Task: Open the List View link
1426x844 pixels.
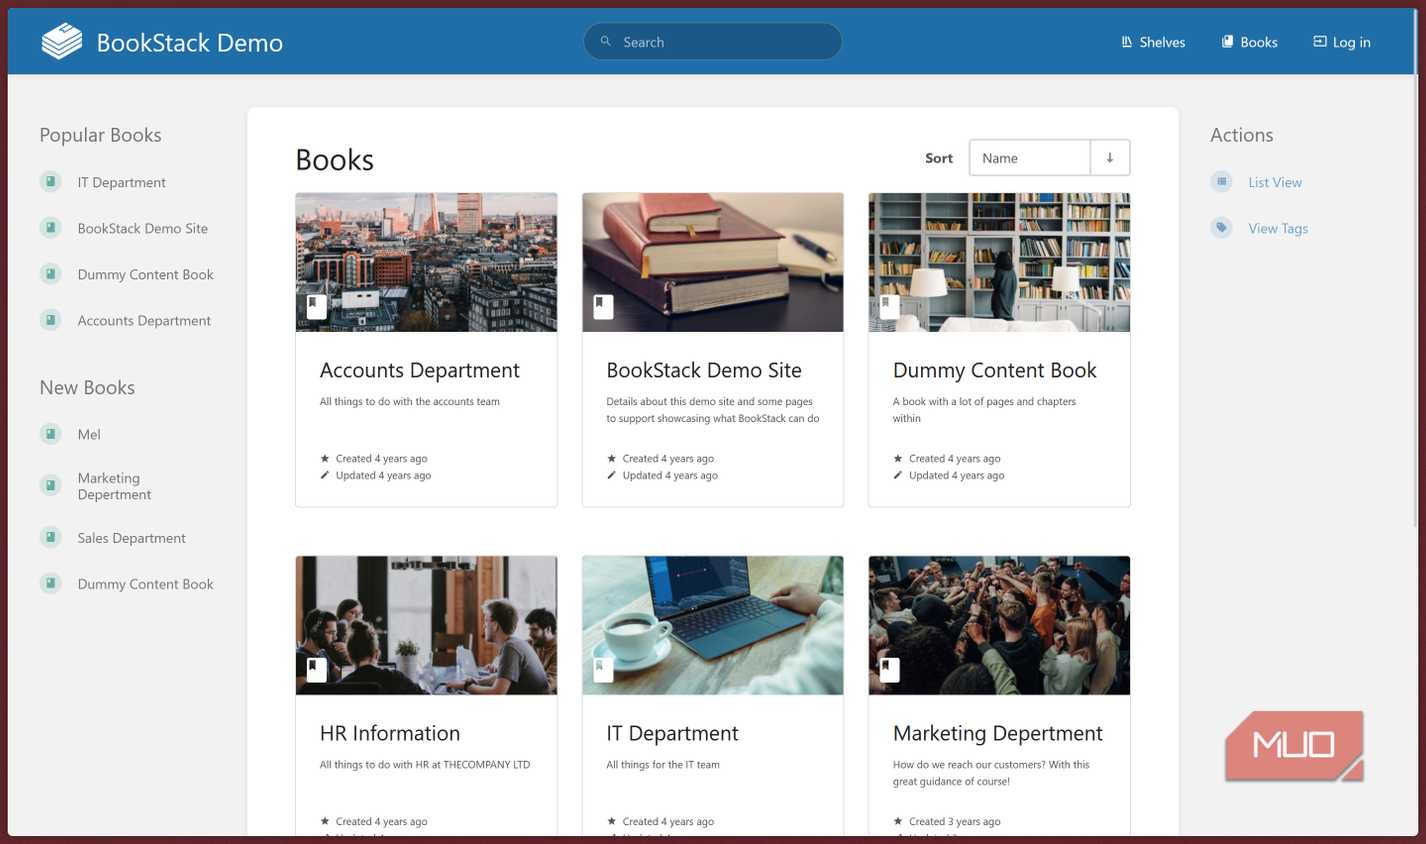Action: coord(1275,182)
